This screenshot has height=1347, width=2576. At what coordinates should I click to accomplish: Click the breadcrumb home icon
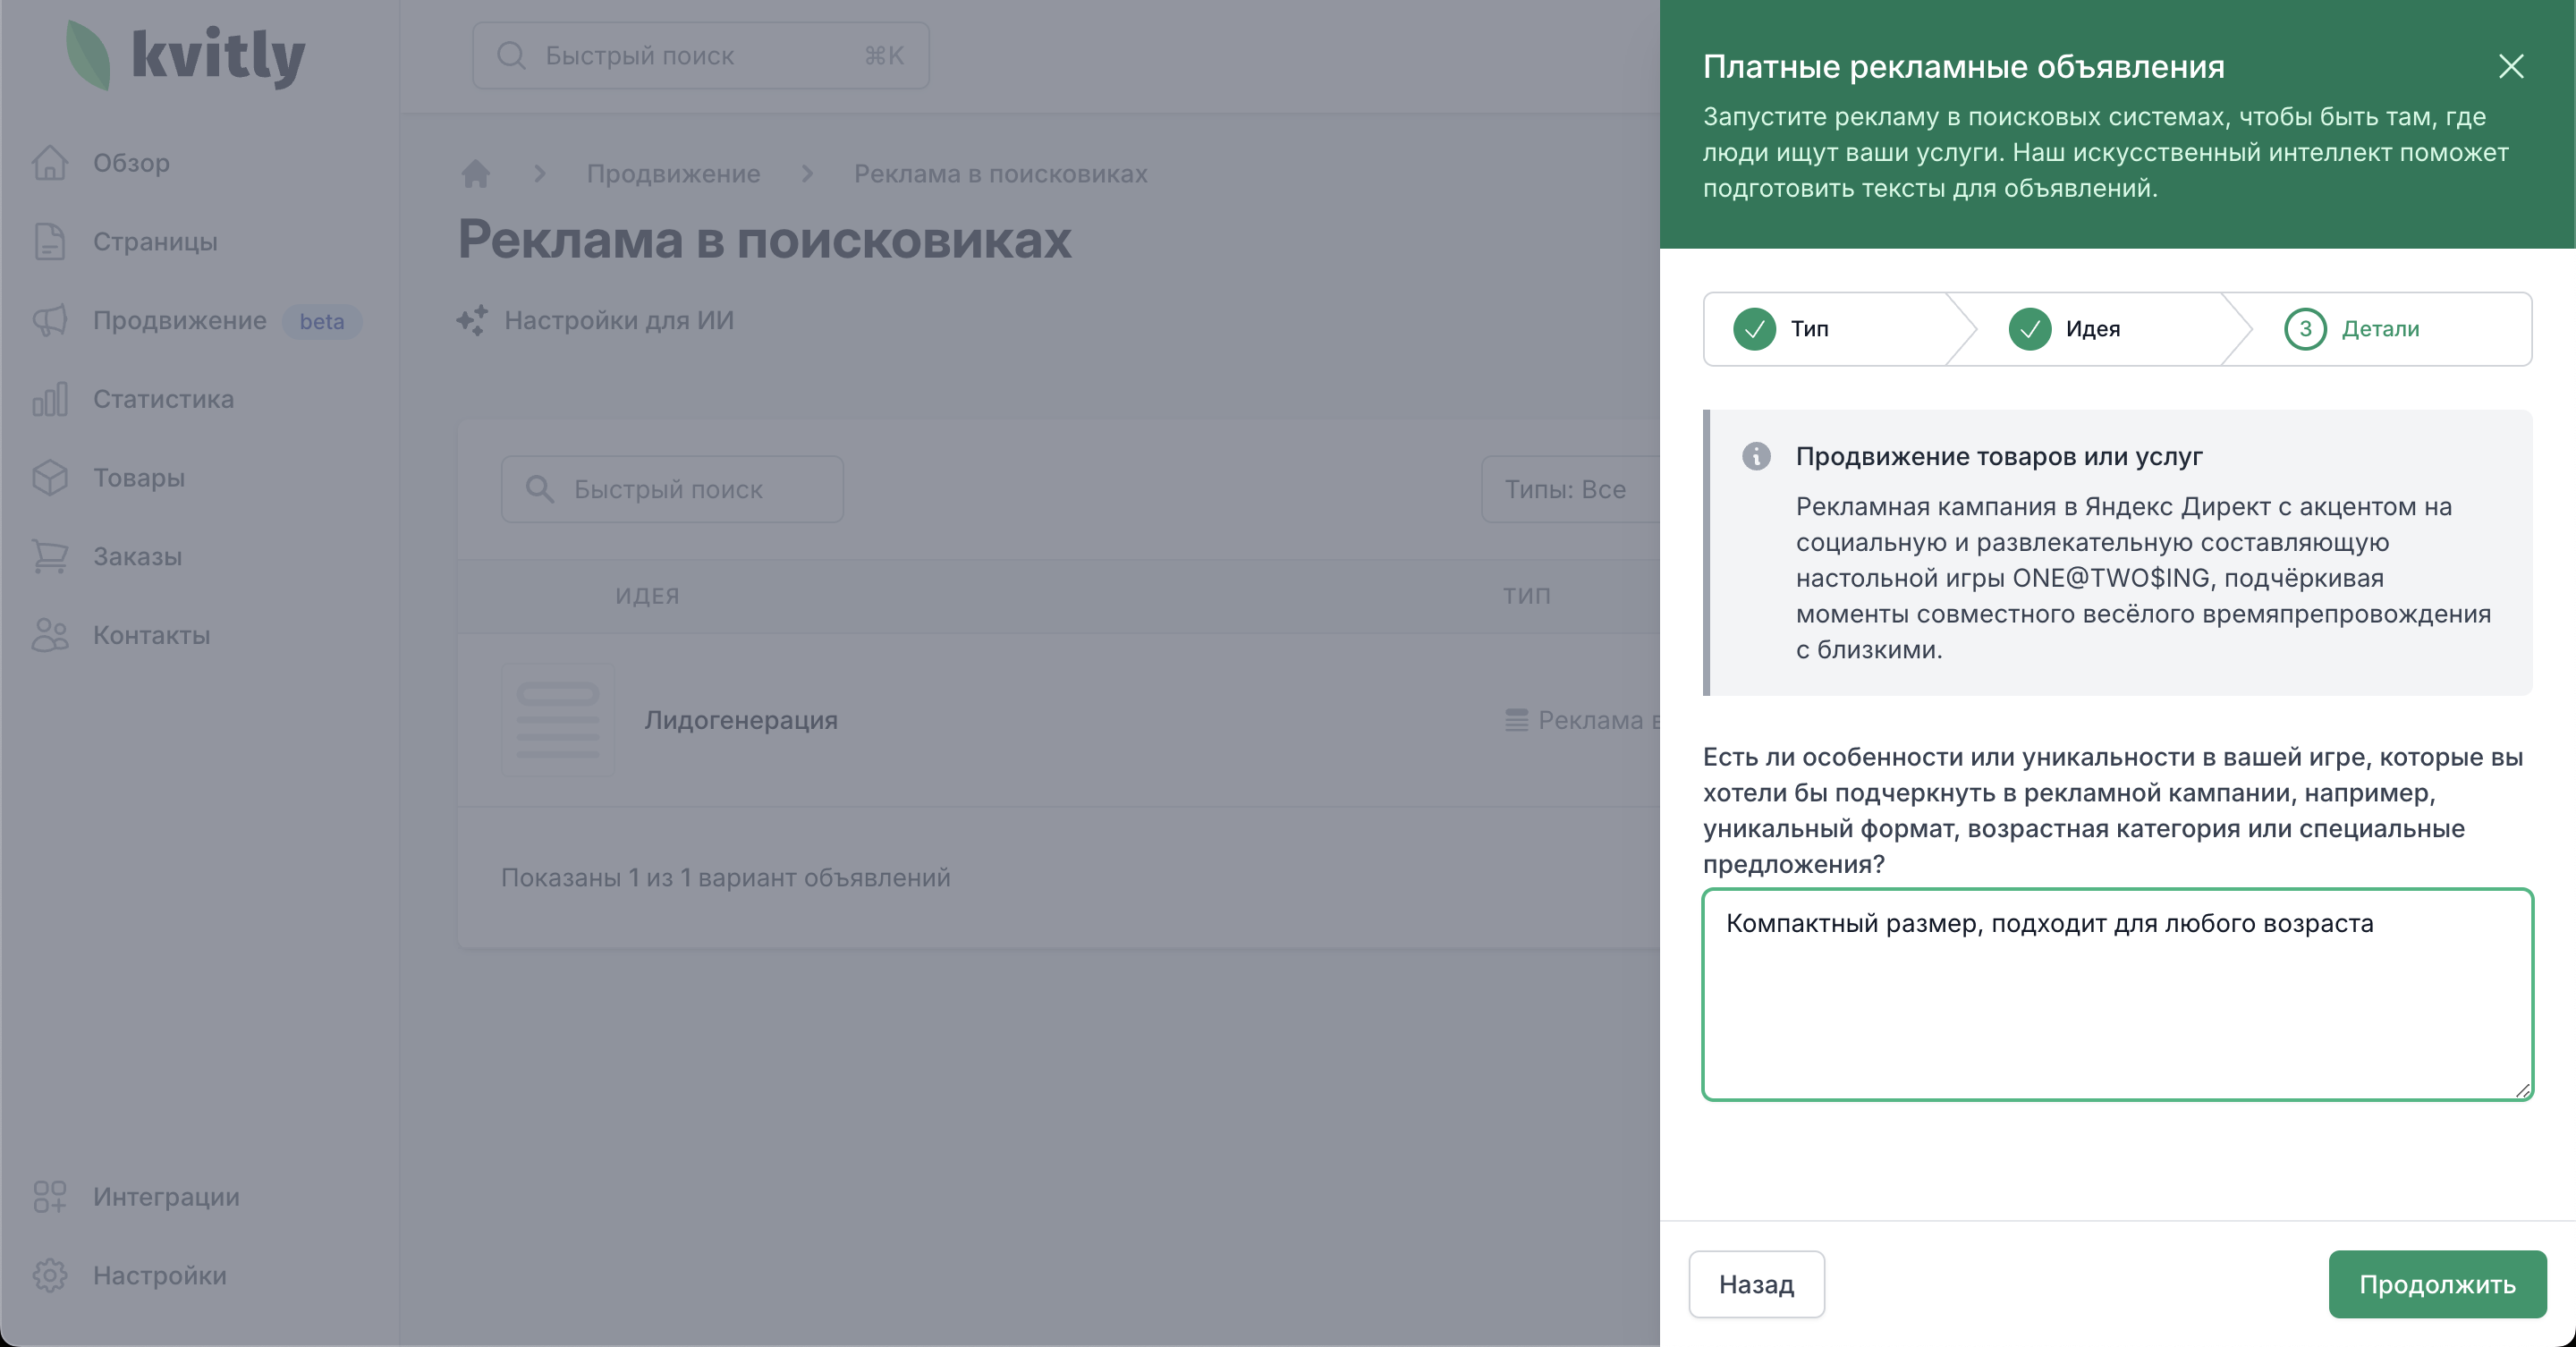click(476, 174)
